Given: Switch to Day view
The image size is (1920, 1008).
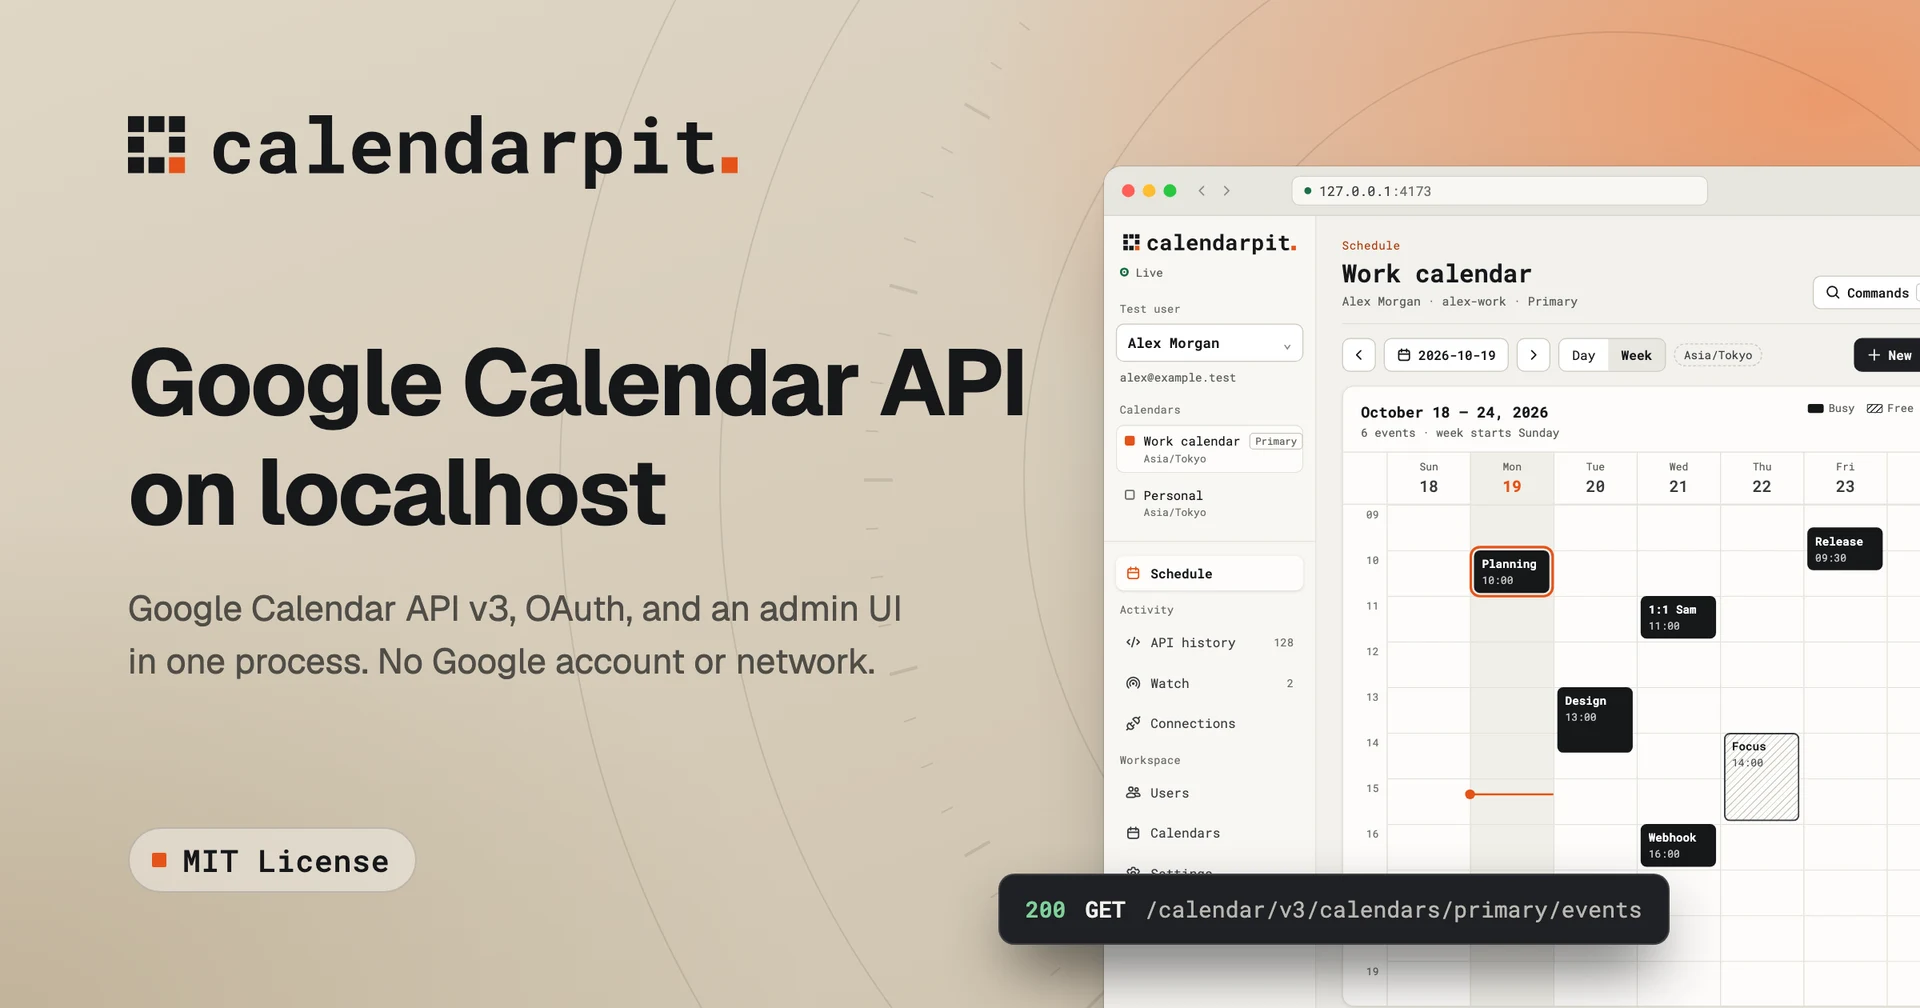Looking at the screenshot, I should coord(1583,355).
